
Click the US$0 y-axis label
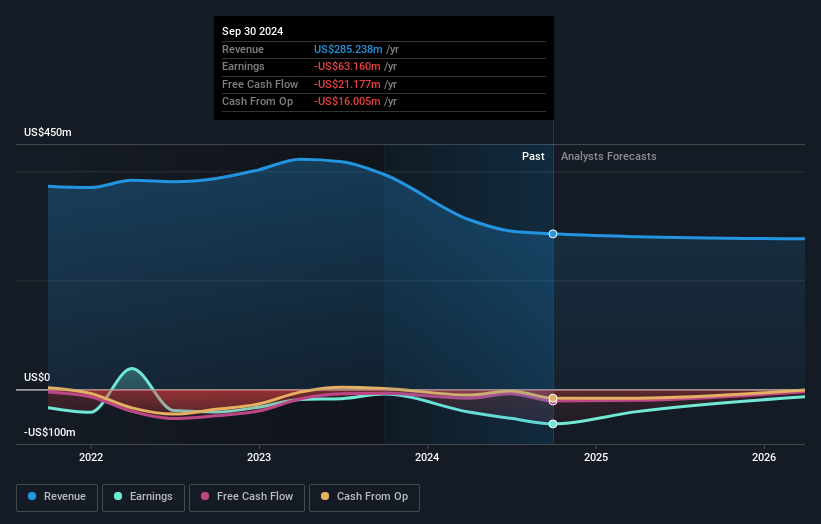(x=37, y=377)
